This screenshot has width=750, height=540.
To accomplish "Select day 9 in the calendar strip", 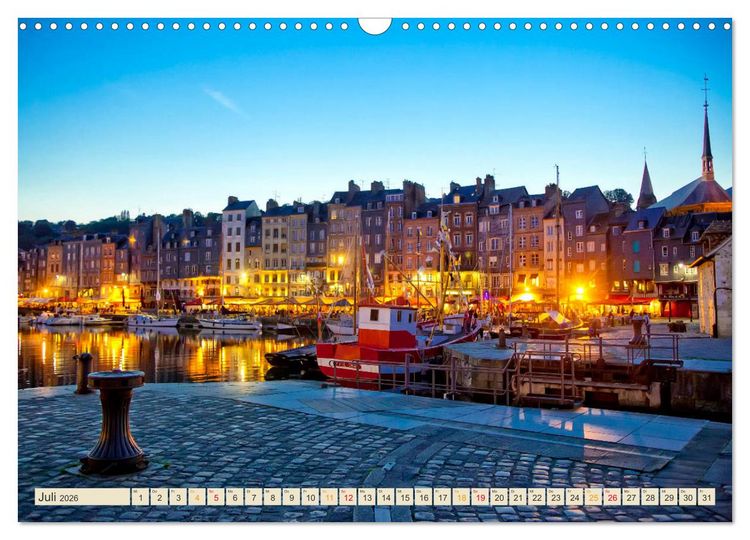I will 291,496.
